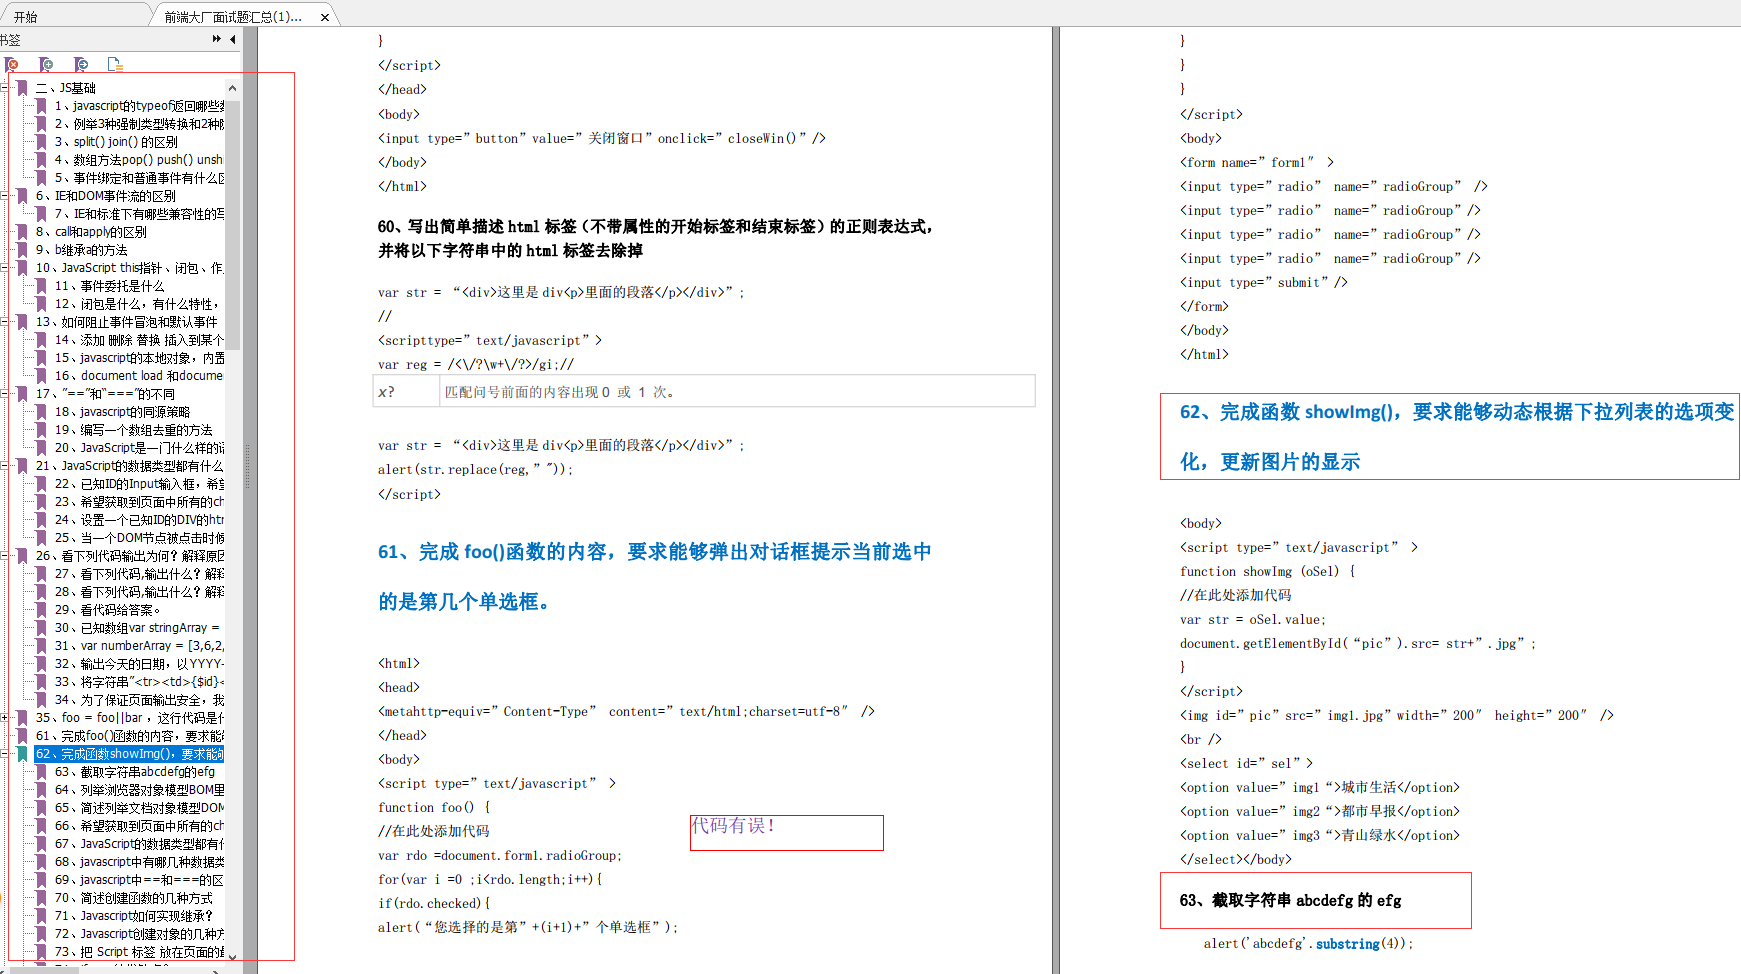Image resolution: width=1741 pixels, height=974 pixels.
Task: Jump to bookmark 4、数组方法pop() push()
Action: click(139, 160)
